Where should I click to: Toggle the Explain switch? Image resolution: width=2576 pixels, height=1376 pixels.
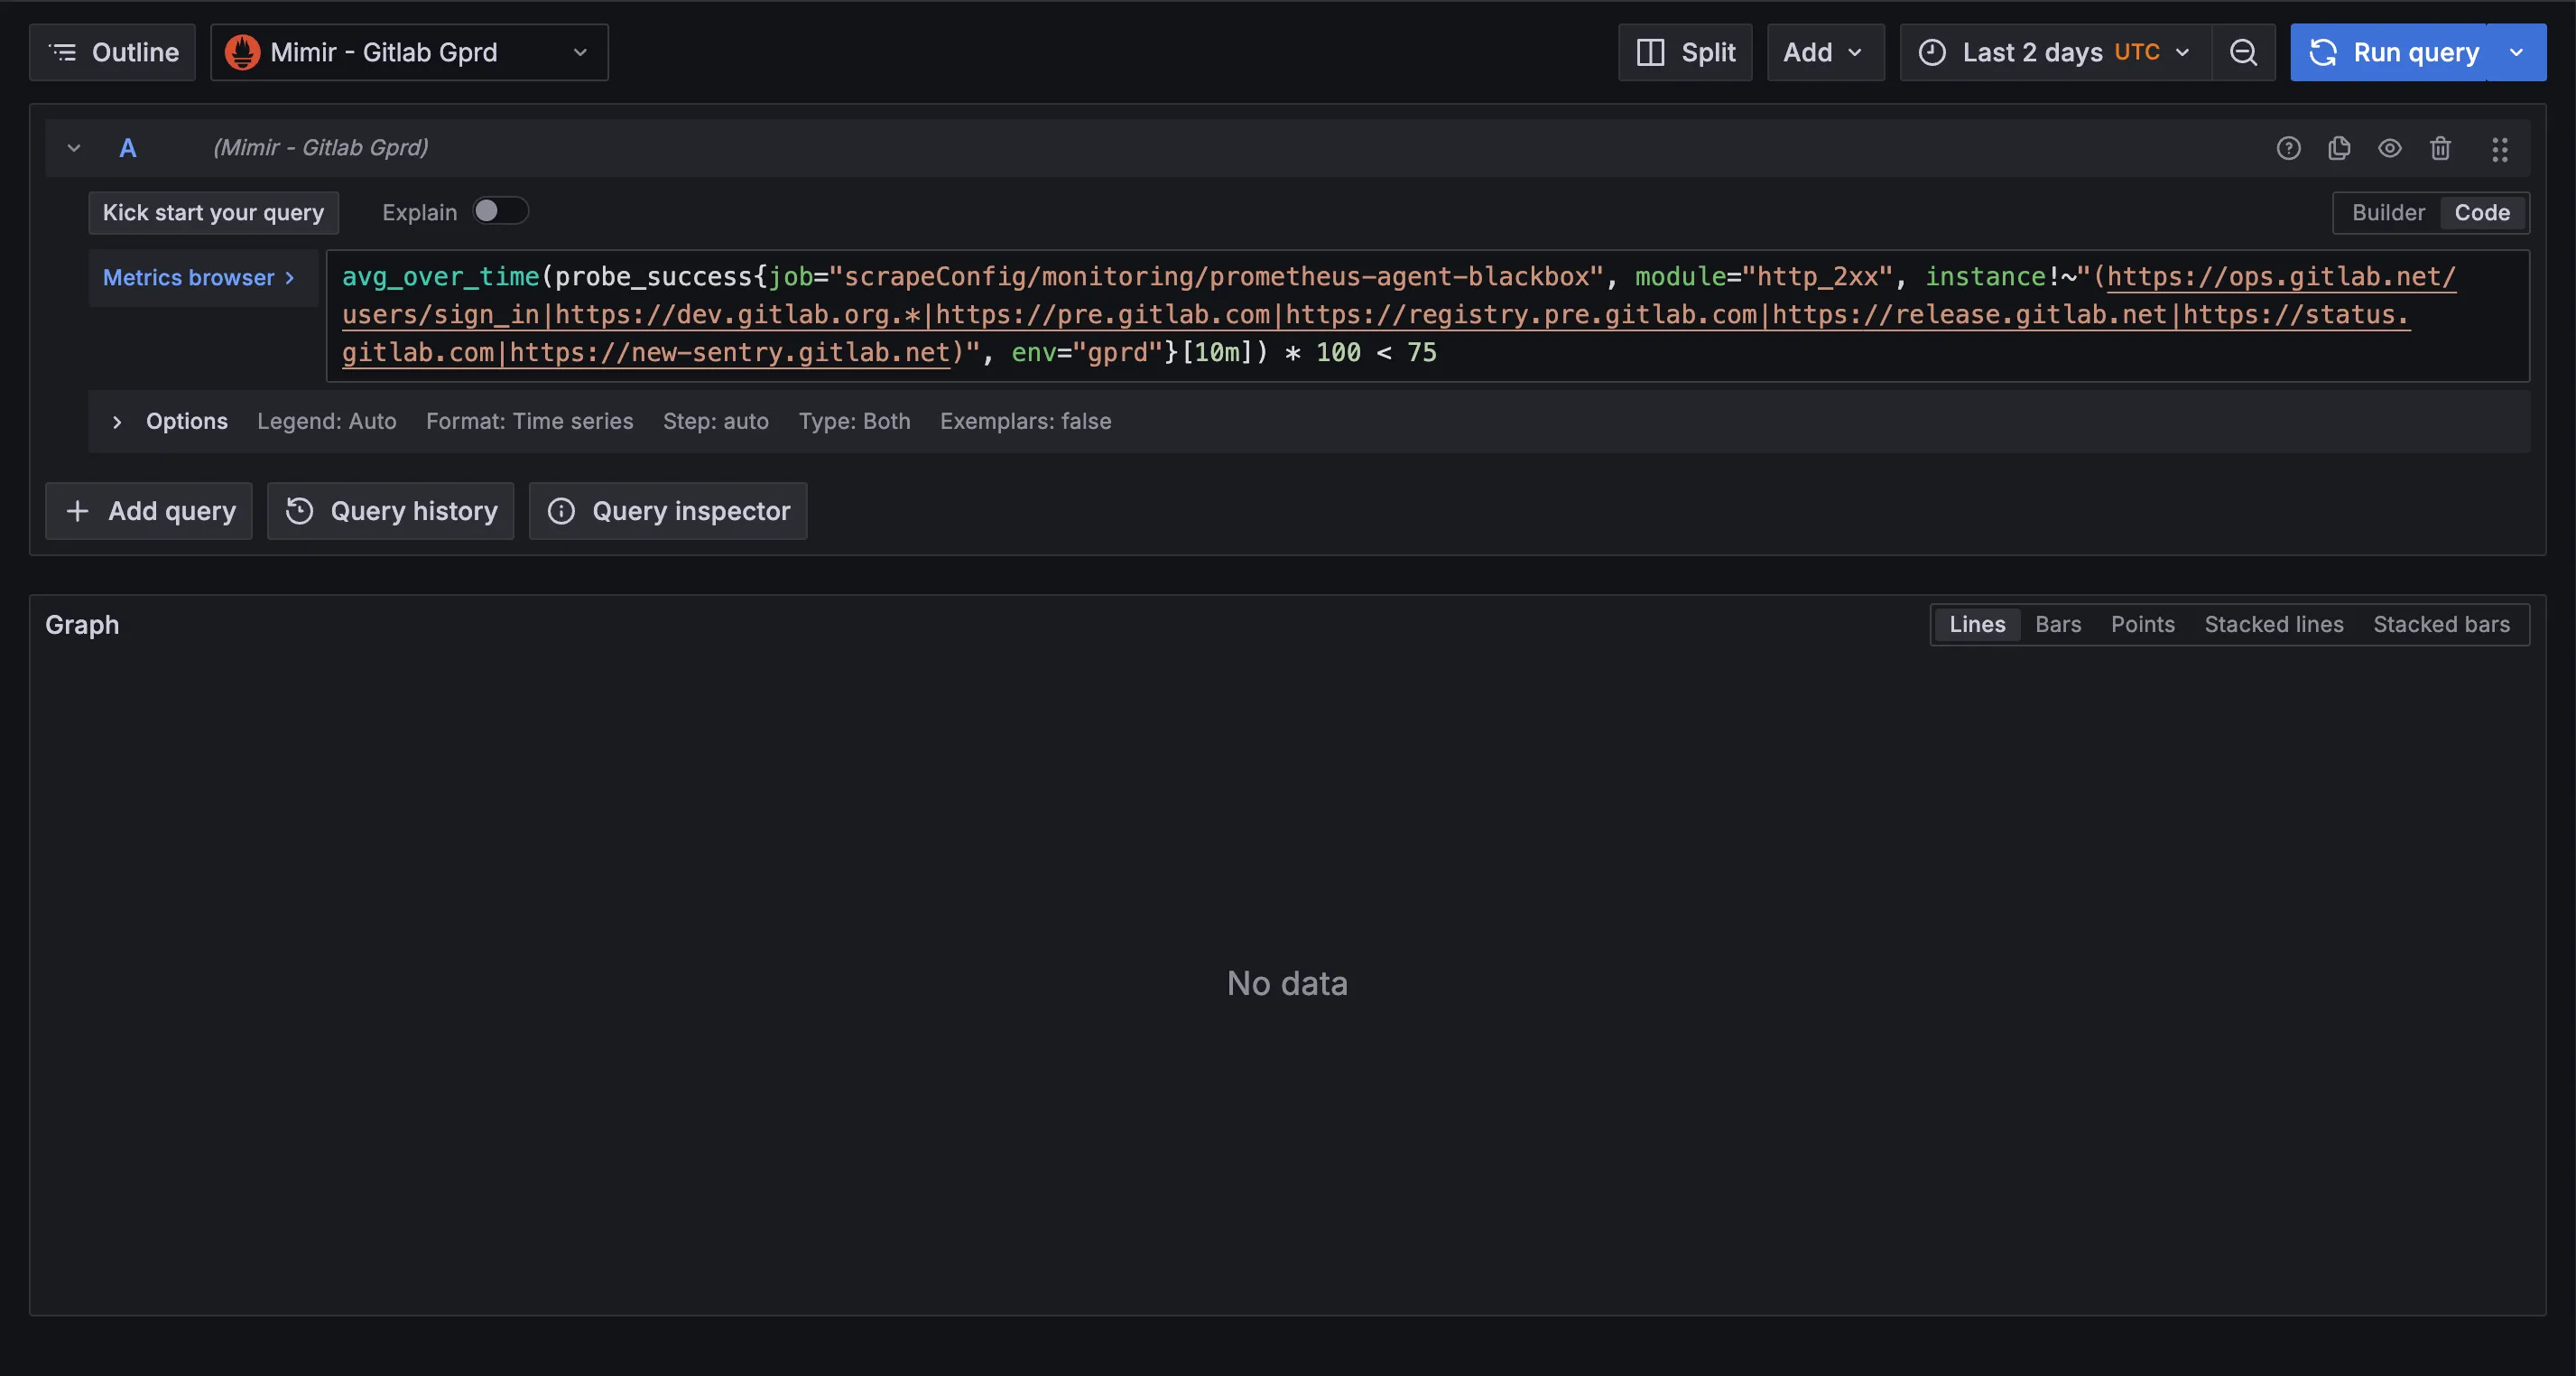[x=500, y=211]
